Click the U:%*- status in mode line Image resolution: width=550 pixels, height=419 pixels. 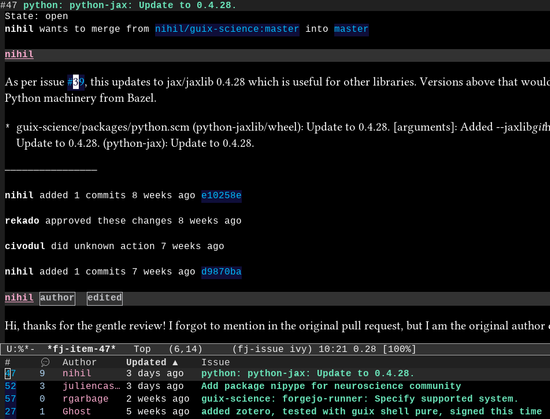tap(21, 349)
